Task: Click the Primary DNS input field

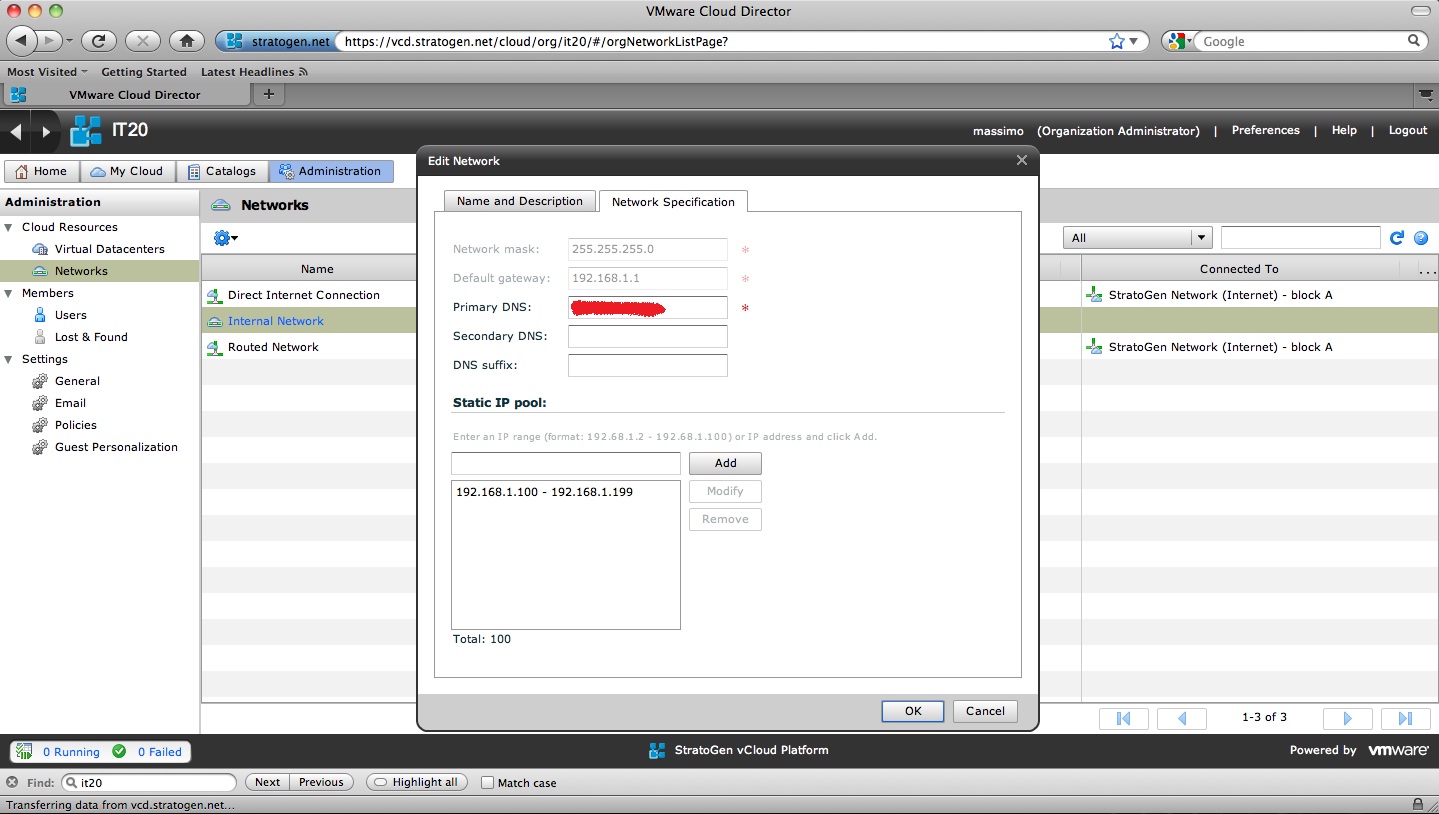Action: [x=648, y=307]
